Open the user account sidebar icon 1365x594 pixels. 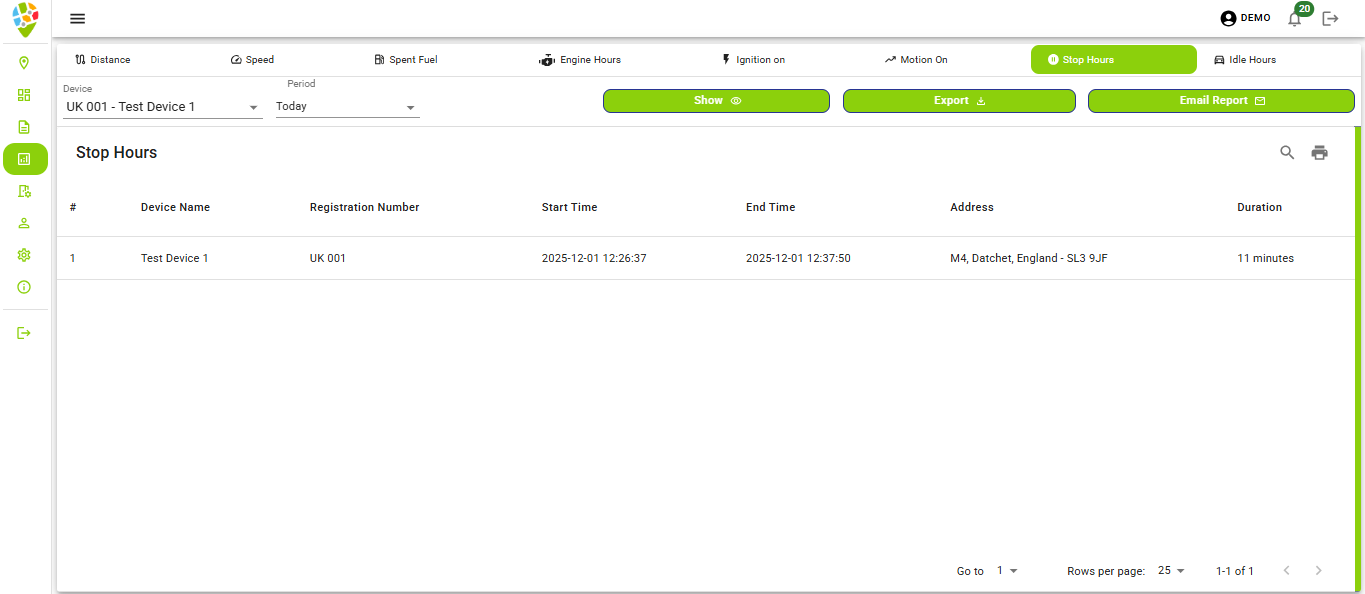pos(24,223)
